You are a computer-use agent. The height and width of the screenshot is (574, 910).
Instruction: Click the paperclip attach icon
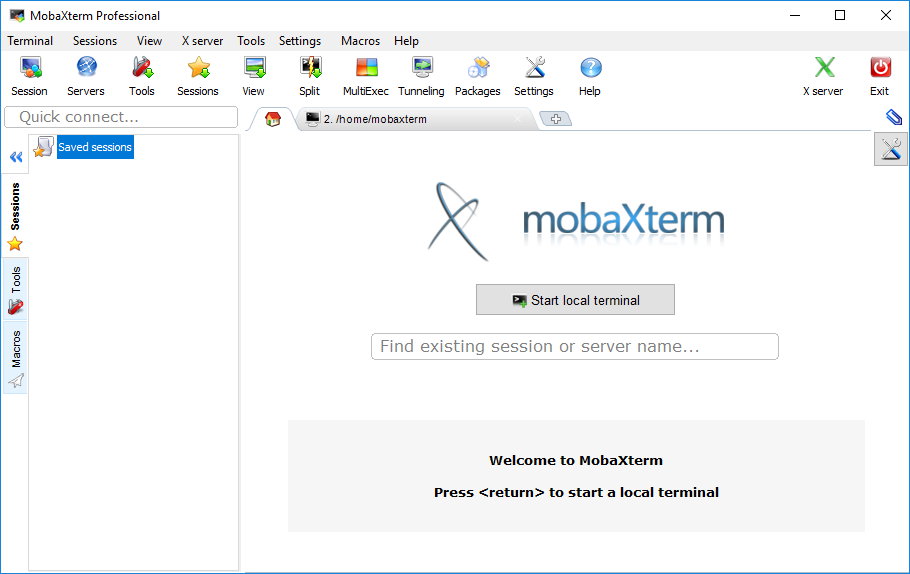(x=894, y=117)
